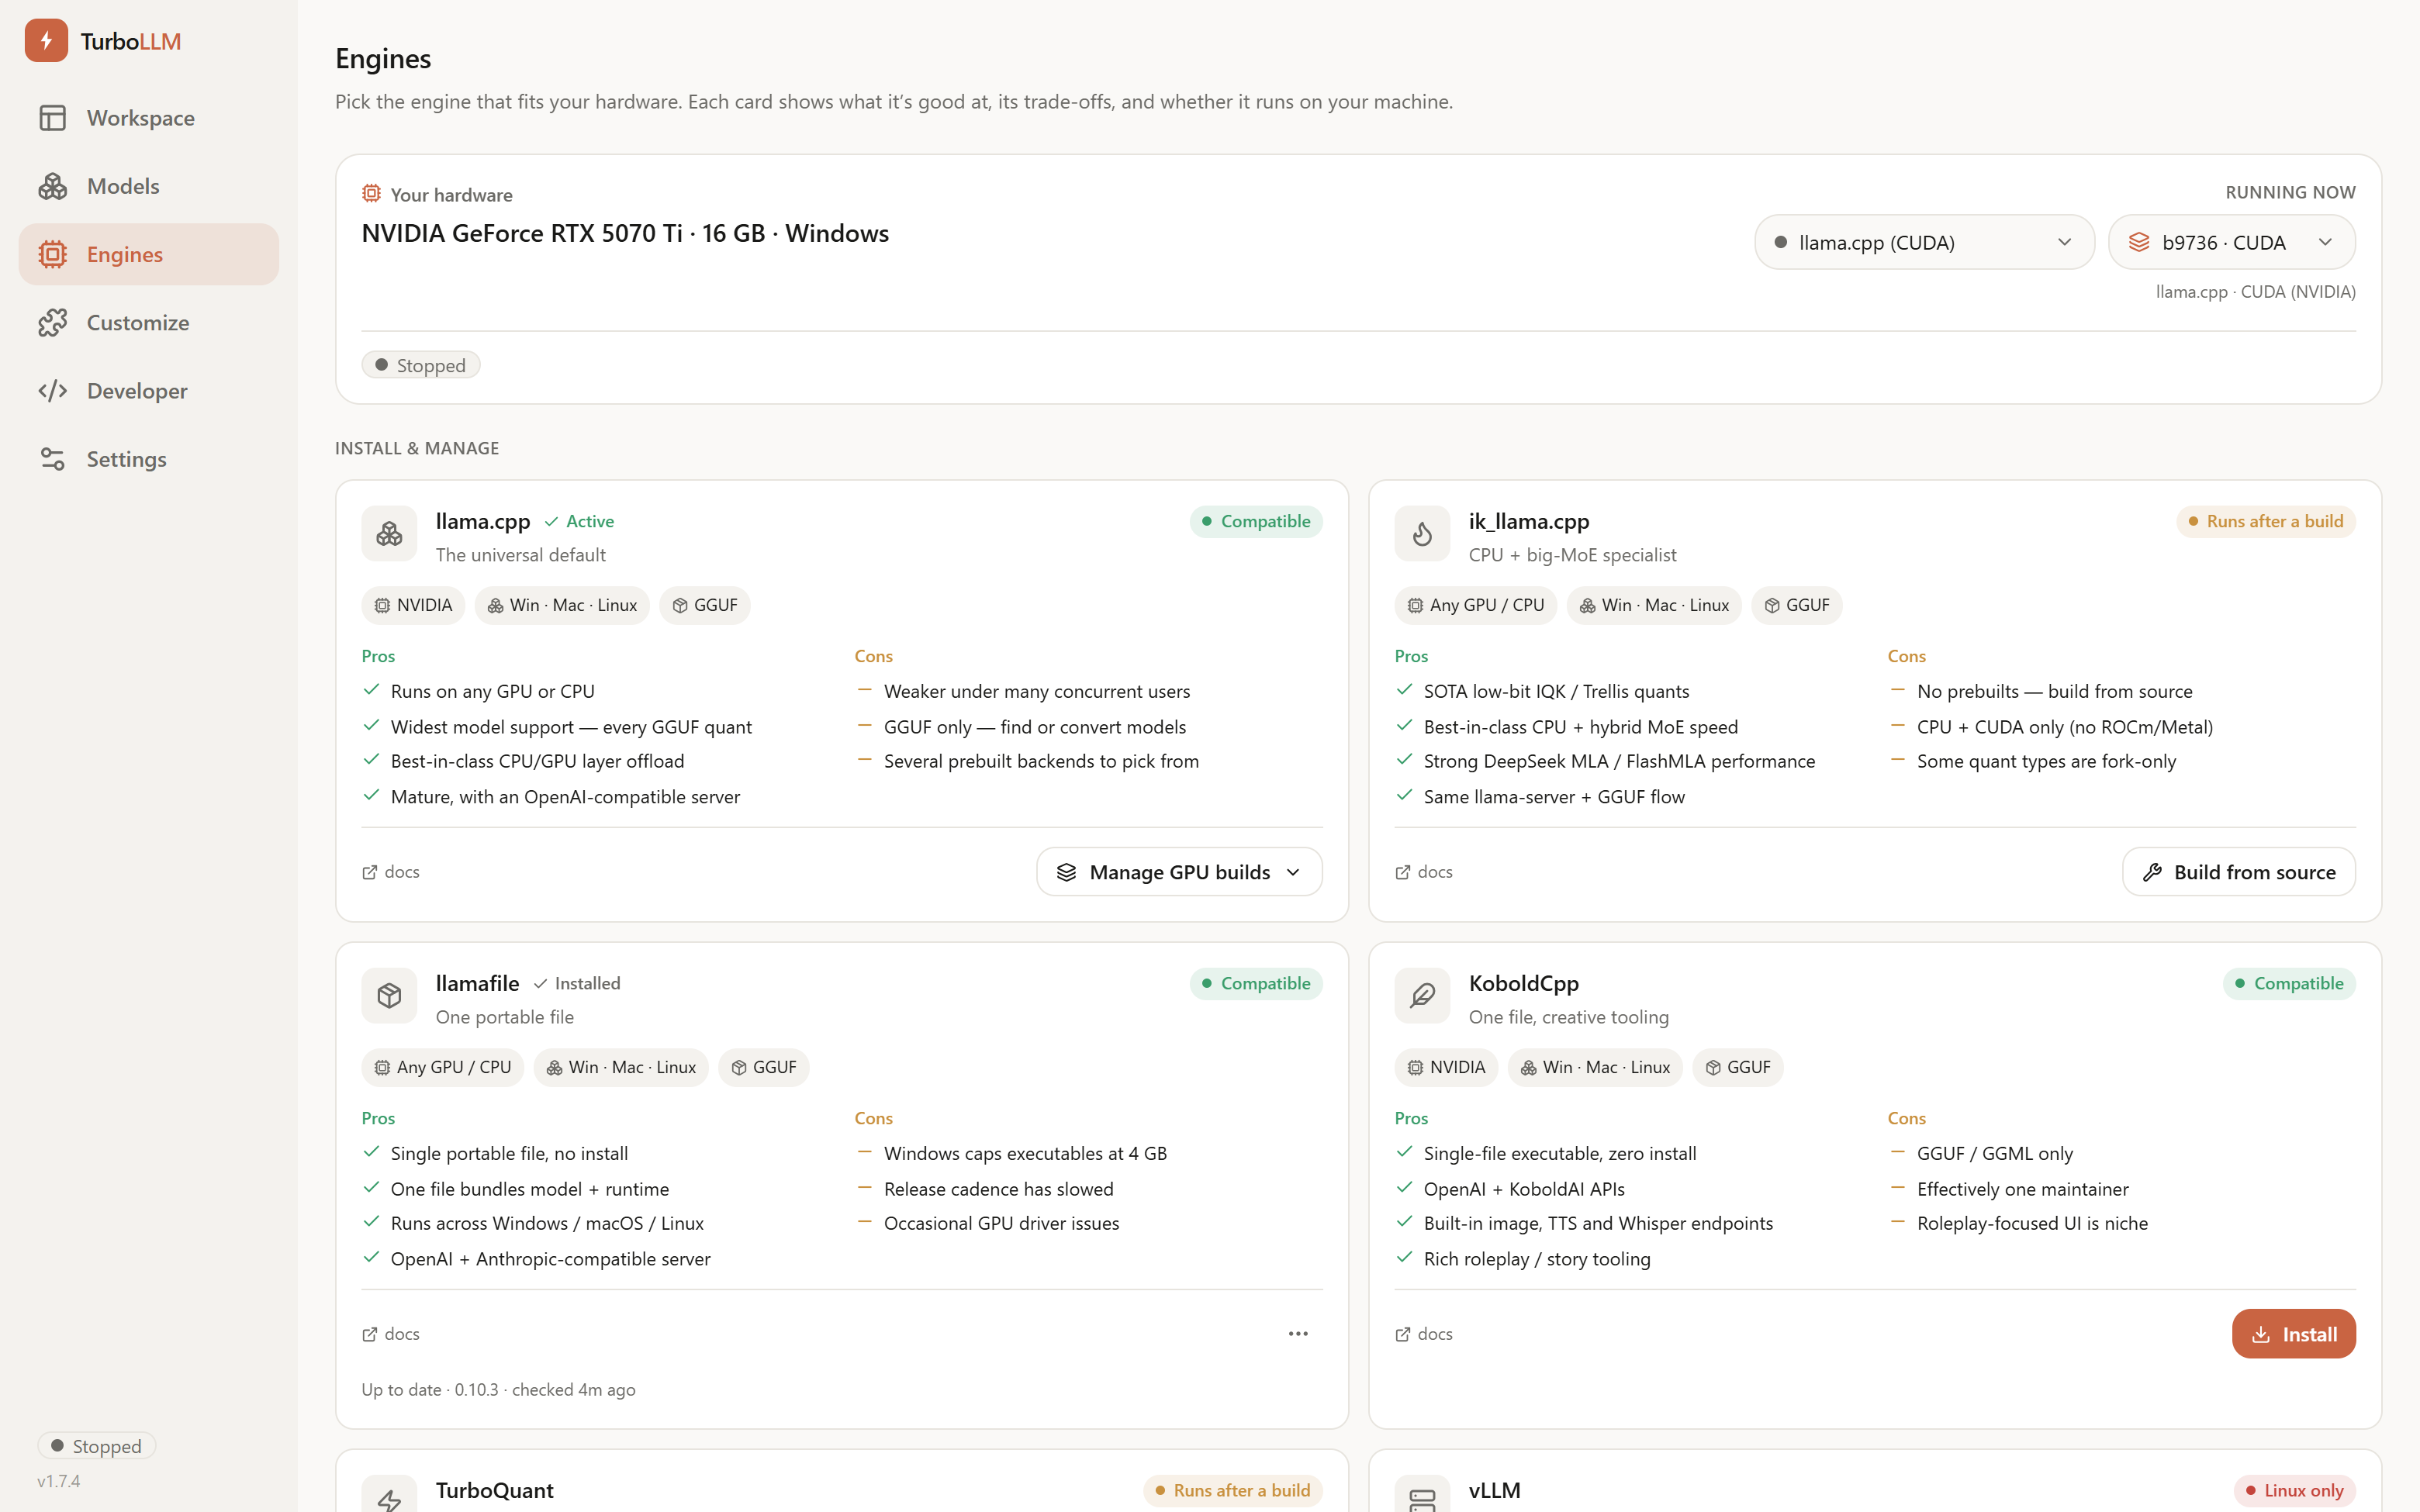Click the TurboLLM lightning logo icon
2420x1512 pixels.
pos(46,40)
